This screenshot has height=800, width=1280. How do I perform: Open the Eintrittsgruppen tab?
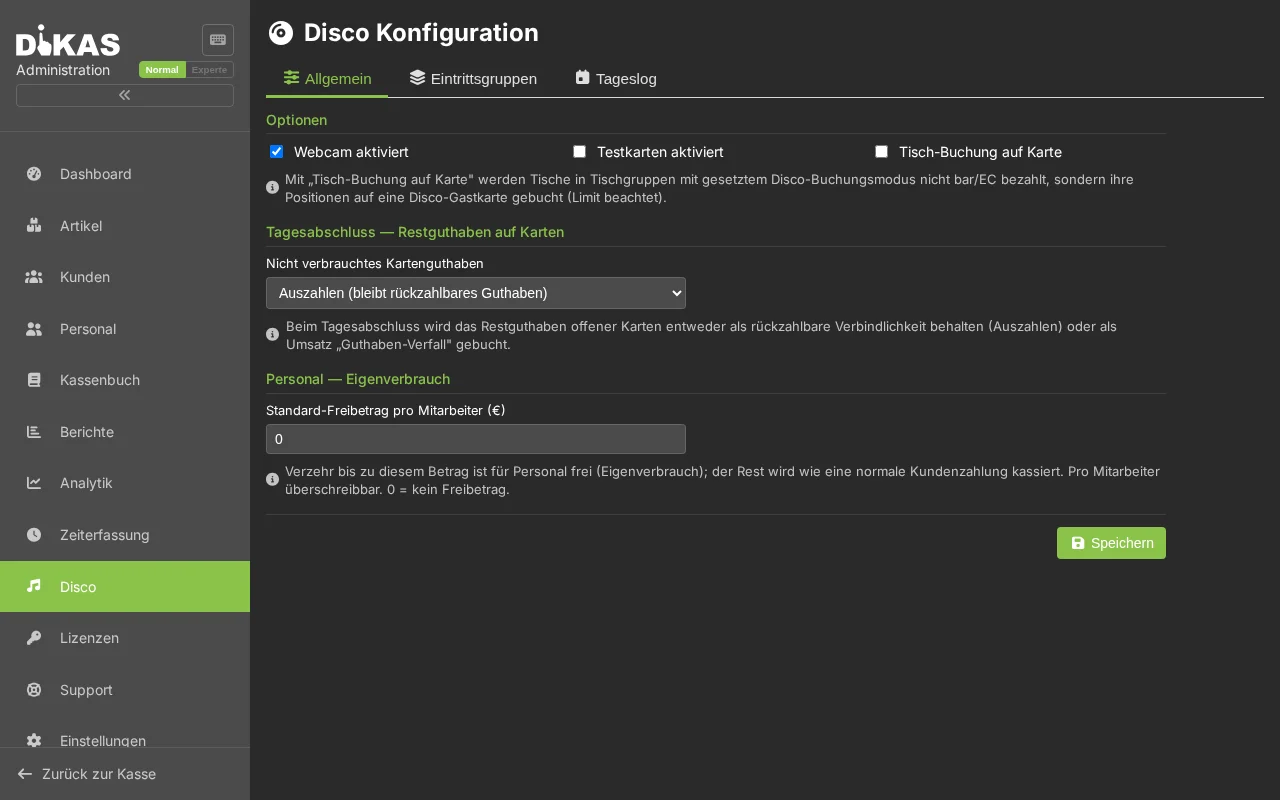coord(473,78)
